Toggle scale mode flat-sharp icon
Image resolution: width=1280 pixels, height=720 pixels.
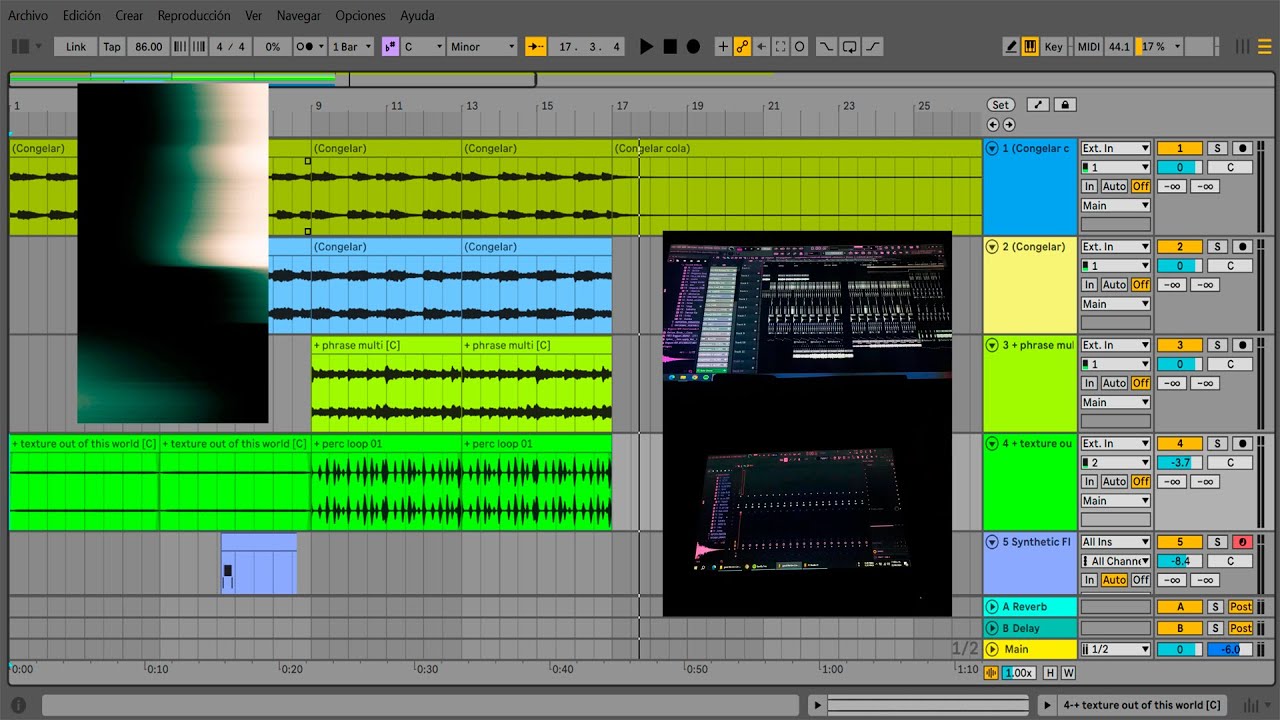tap(390, 47)
